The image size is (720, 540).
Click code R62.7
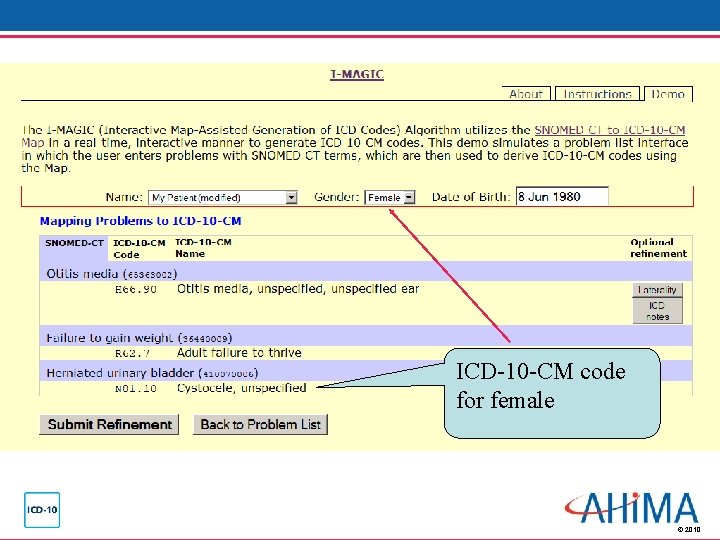point(132,354)
